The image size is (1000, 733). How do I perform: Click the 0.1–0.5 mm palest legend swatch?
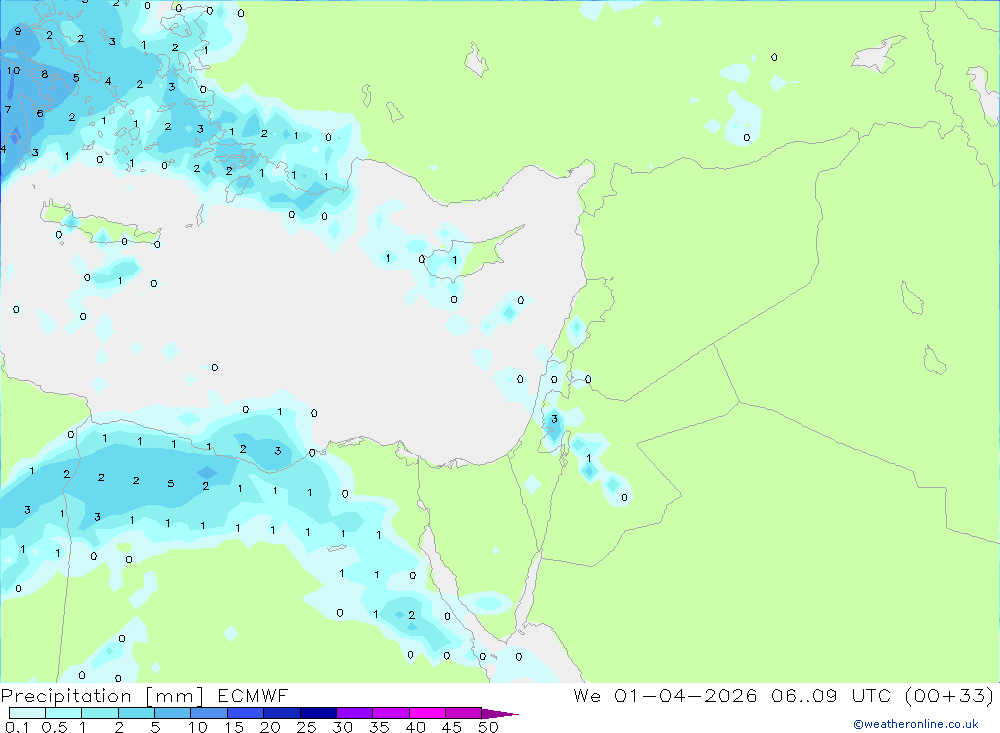(27, 713)
